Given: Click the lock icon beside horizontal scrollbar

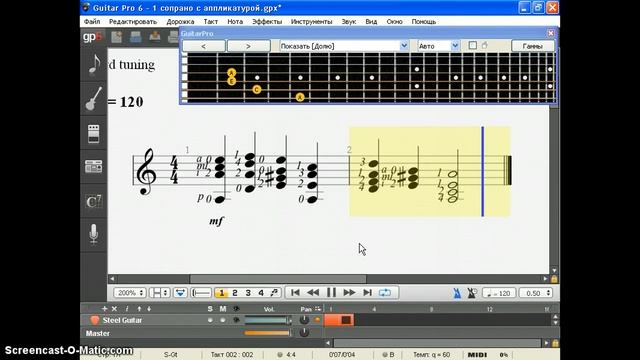Looking at the screenshot, I should point(554,279).
